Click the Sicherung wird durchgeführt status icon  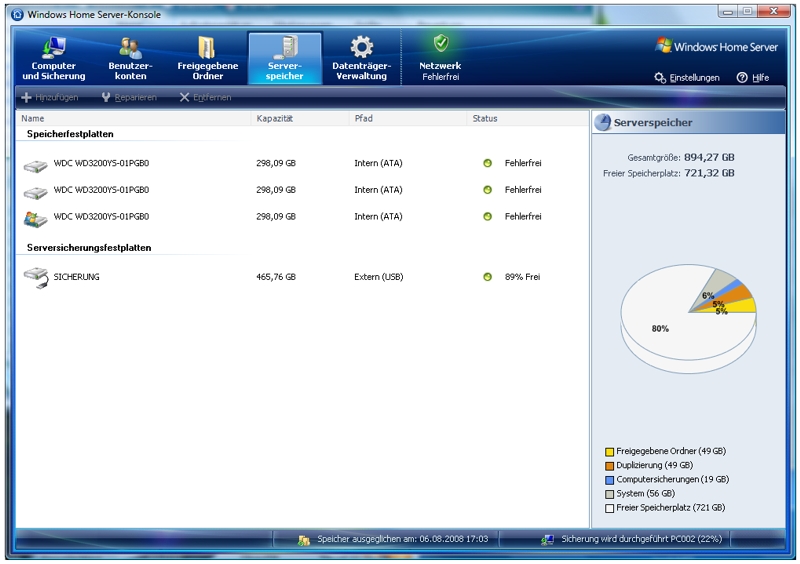coord(547,540)
